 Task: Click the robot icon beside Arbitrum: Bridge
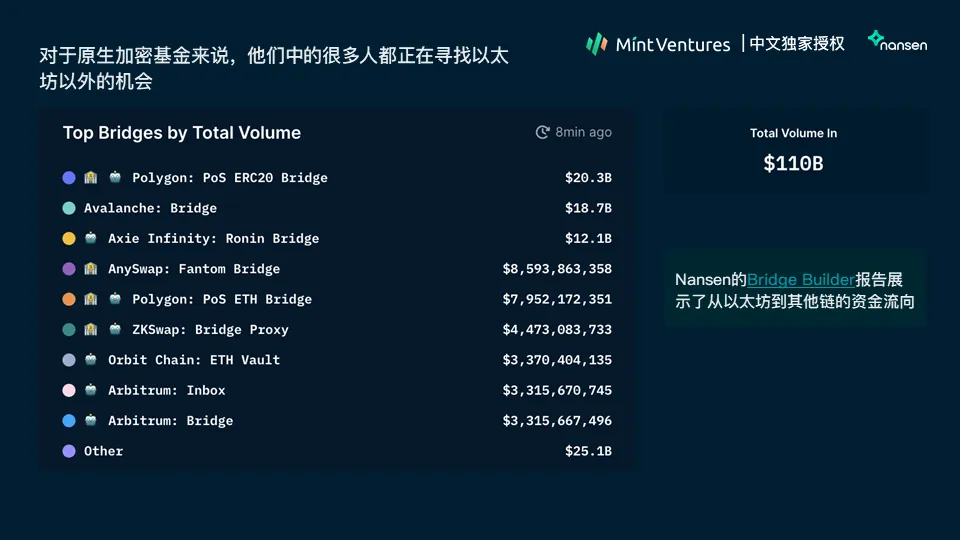tap(92, 421)
